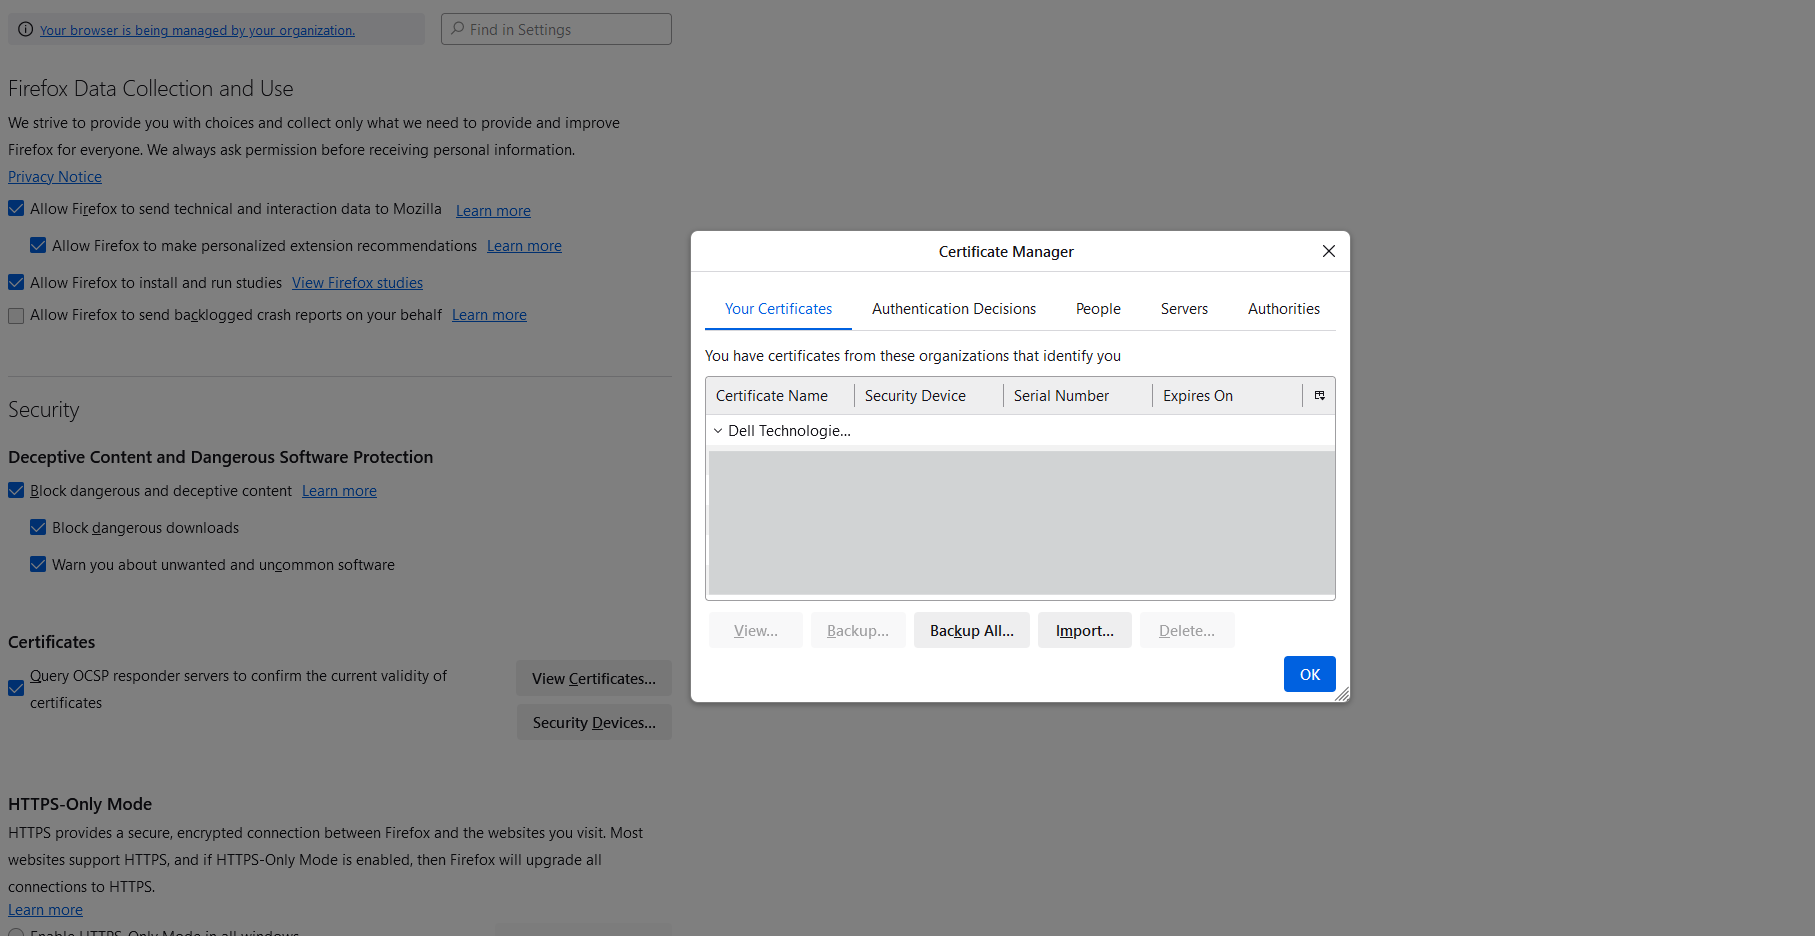This screenshot has height=936, width=1815.
Task: Switch to the Authorities tab
Action: click(1283, 309)
